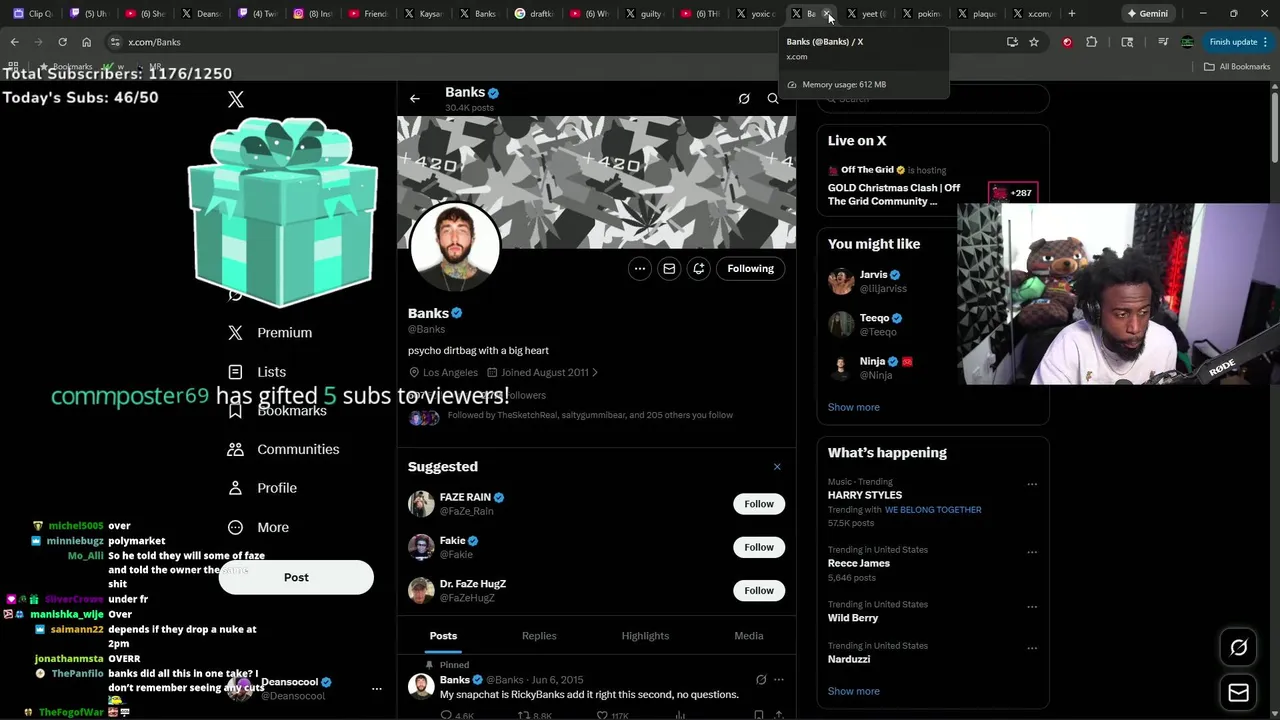This screenshot has height=720, width=1280.
Task: Switch to the Highlights tab
Action: [645, 636]
